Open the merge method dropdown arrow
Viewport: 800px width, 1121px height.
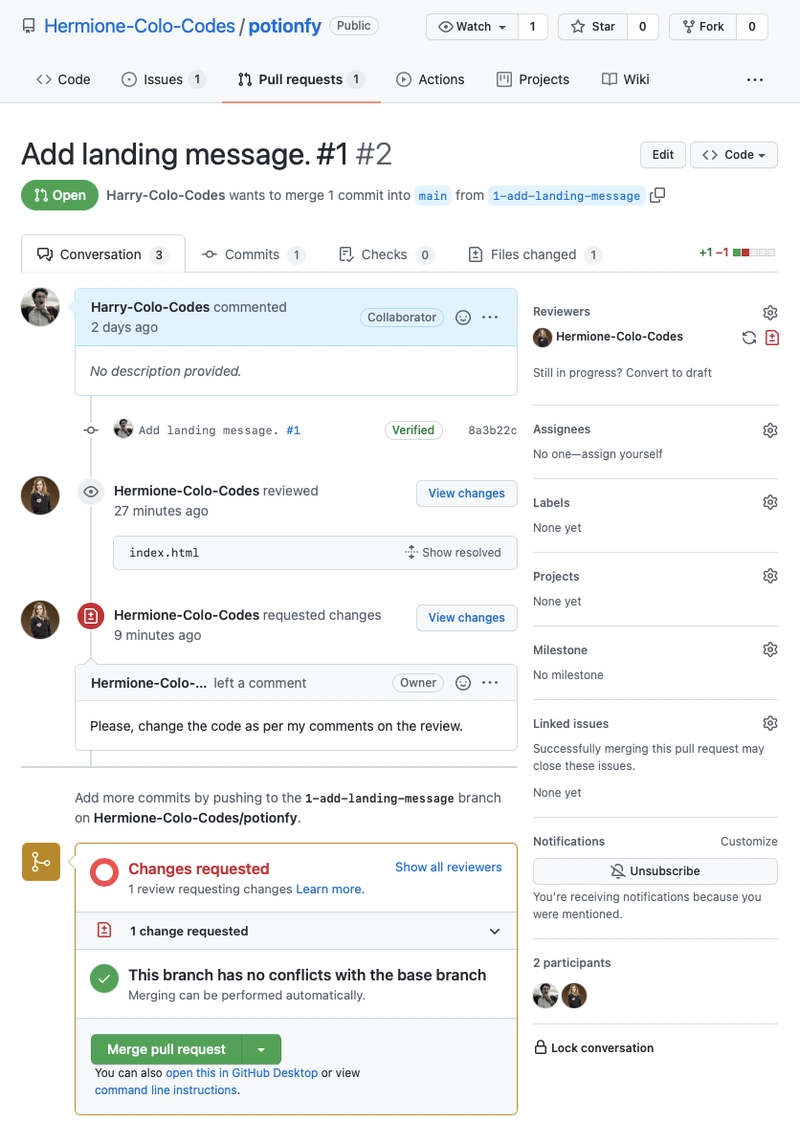tap(262, 1050)
